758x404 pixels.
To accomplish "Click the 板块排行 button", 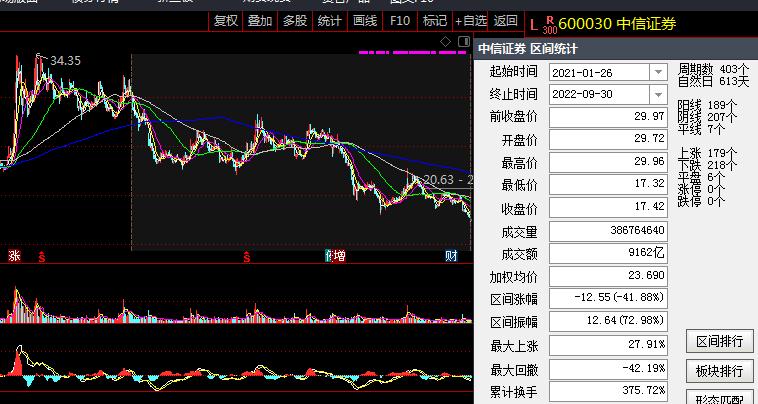I will [x=720, y=371].
